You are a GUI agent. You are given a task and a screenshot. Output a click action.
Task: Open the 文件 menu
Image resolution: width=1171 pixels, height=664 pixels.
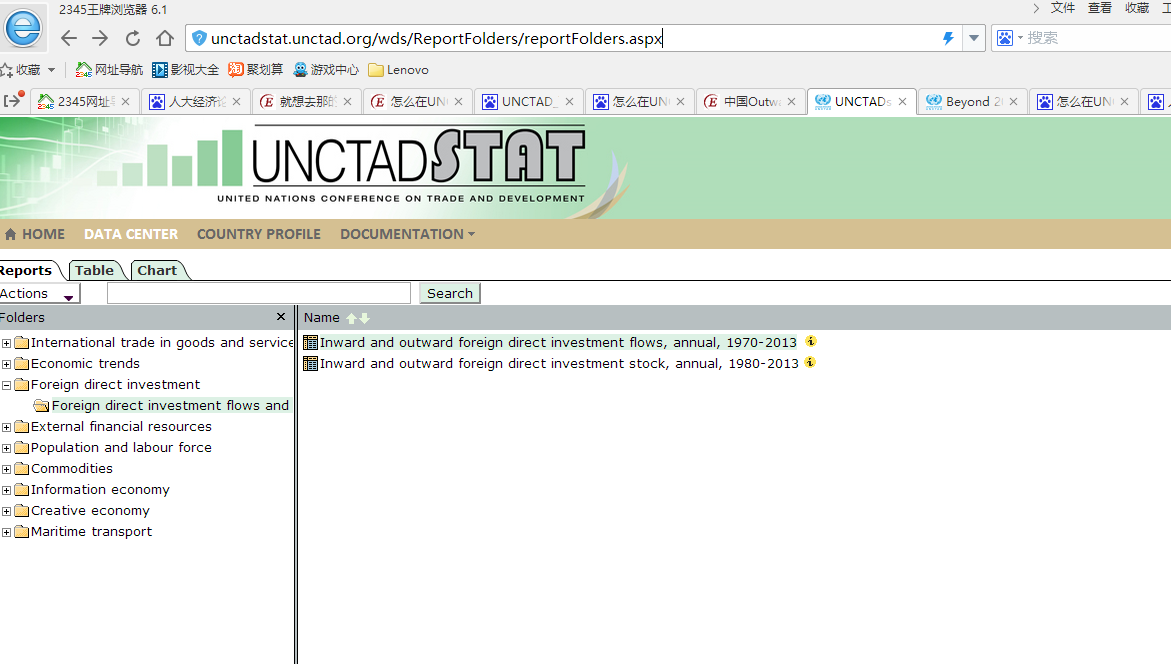tap(1063, 8)
